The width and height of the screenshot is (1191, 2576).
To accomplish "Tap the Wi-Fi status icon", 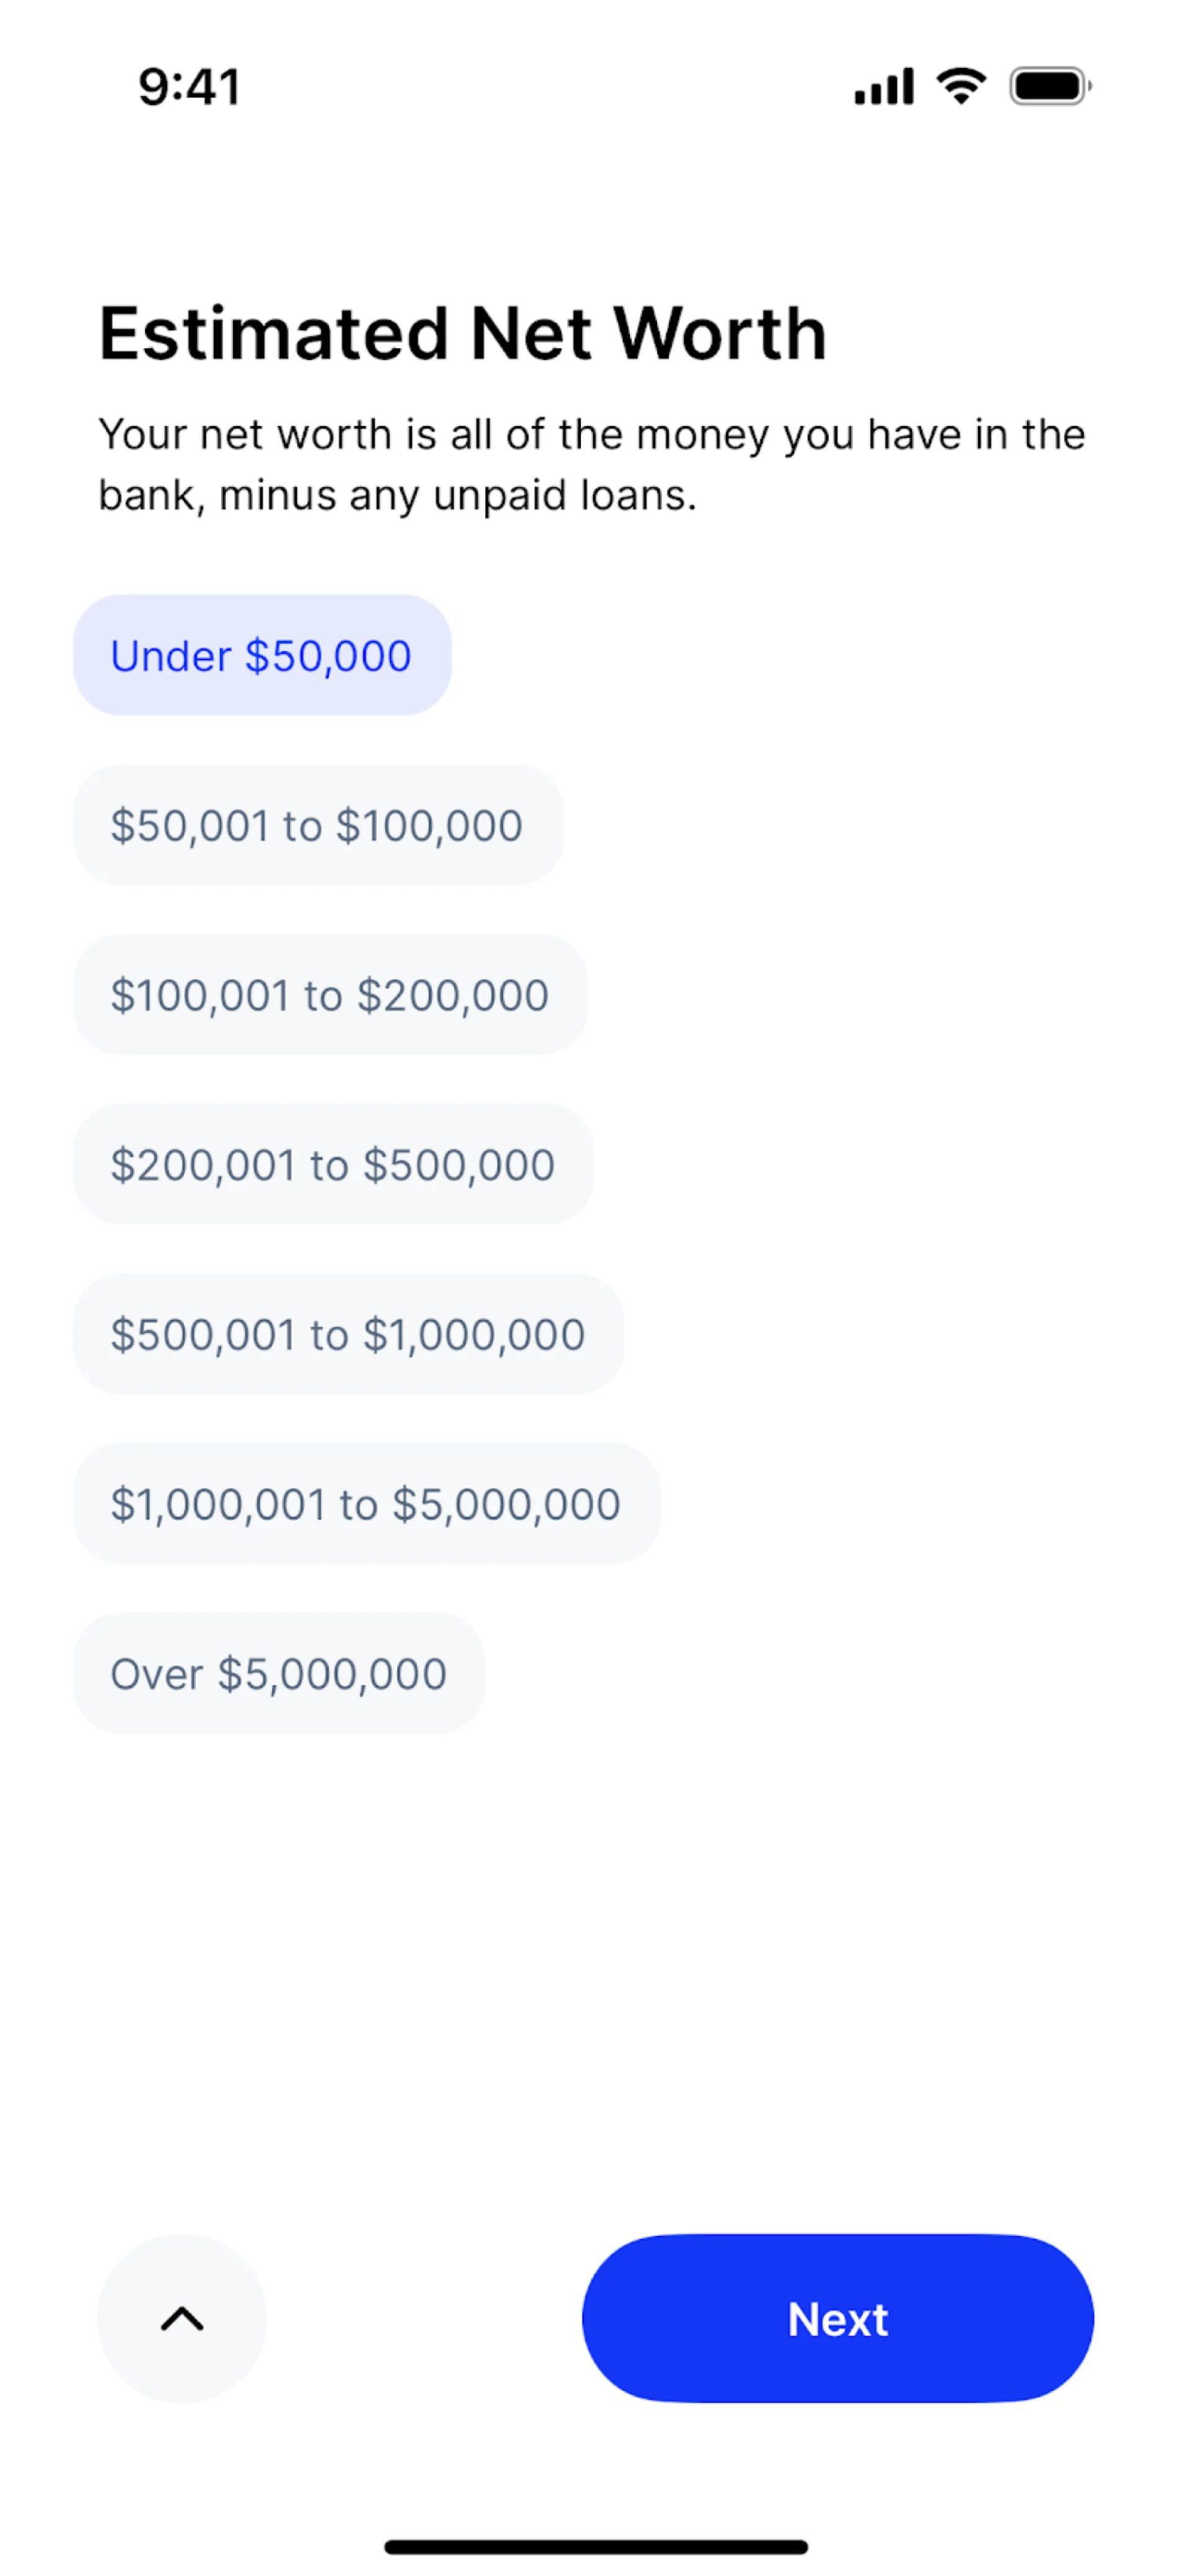I will point(961,86).
